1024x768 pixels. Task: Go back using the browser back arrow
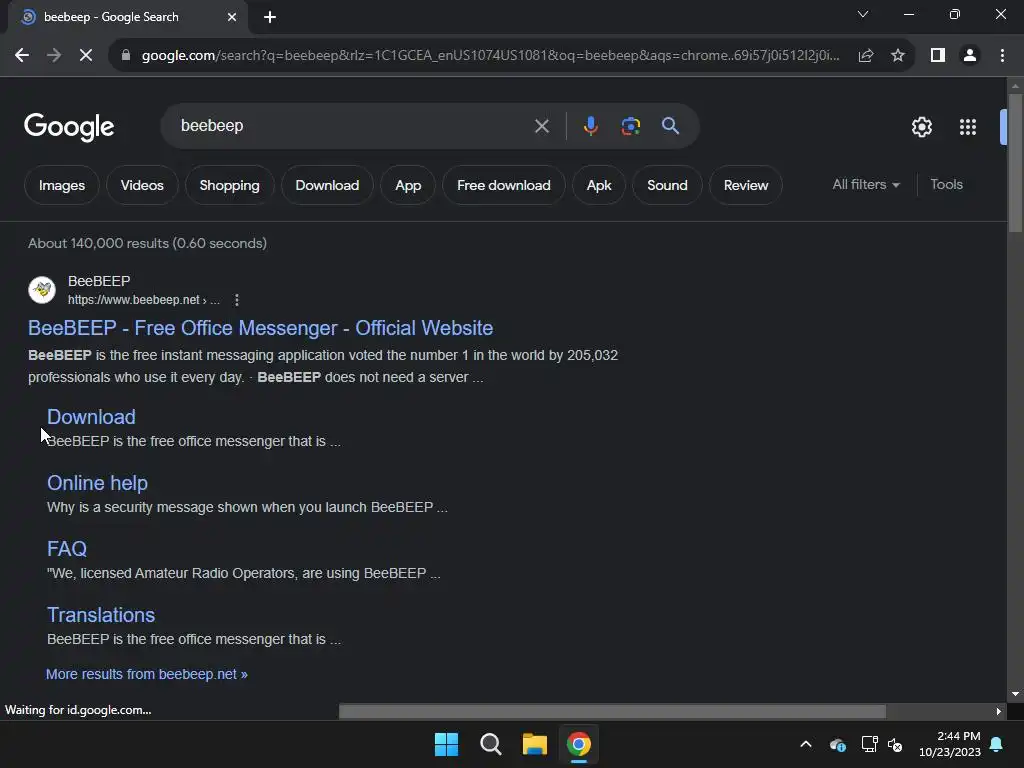[x=22, y=56]
